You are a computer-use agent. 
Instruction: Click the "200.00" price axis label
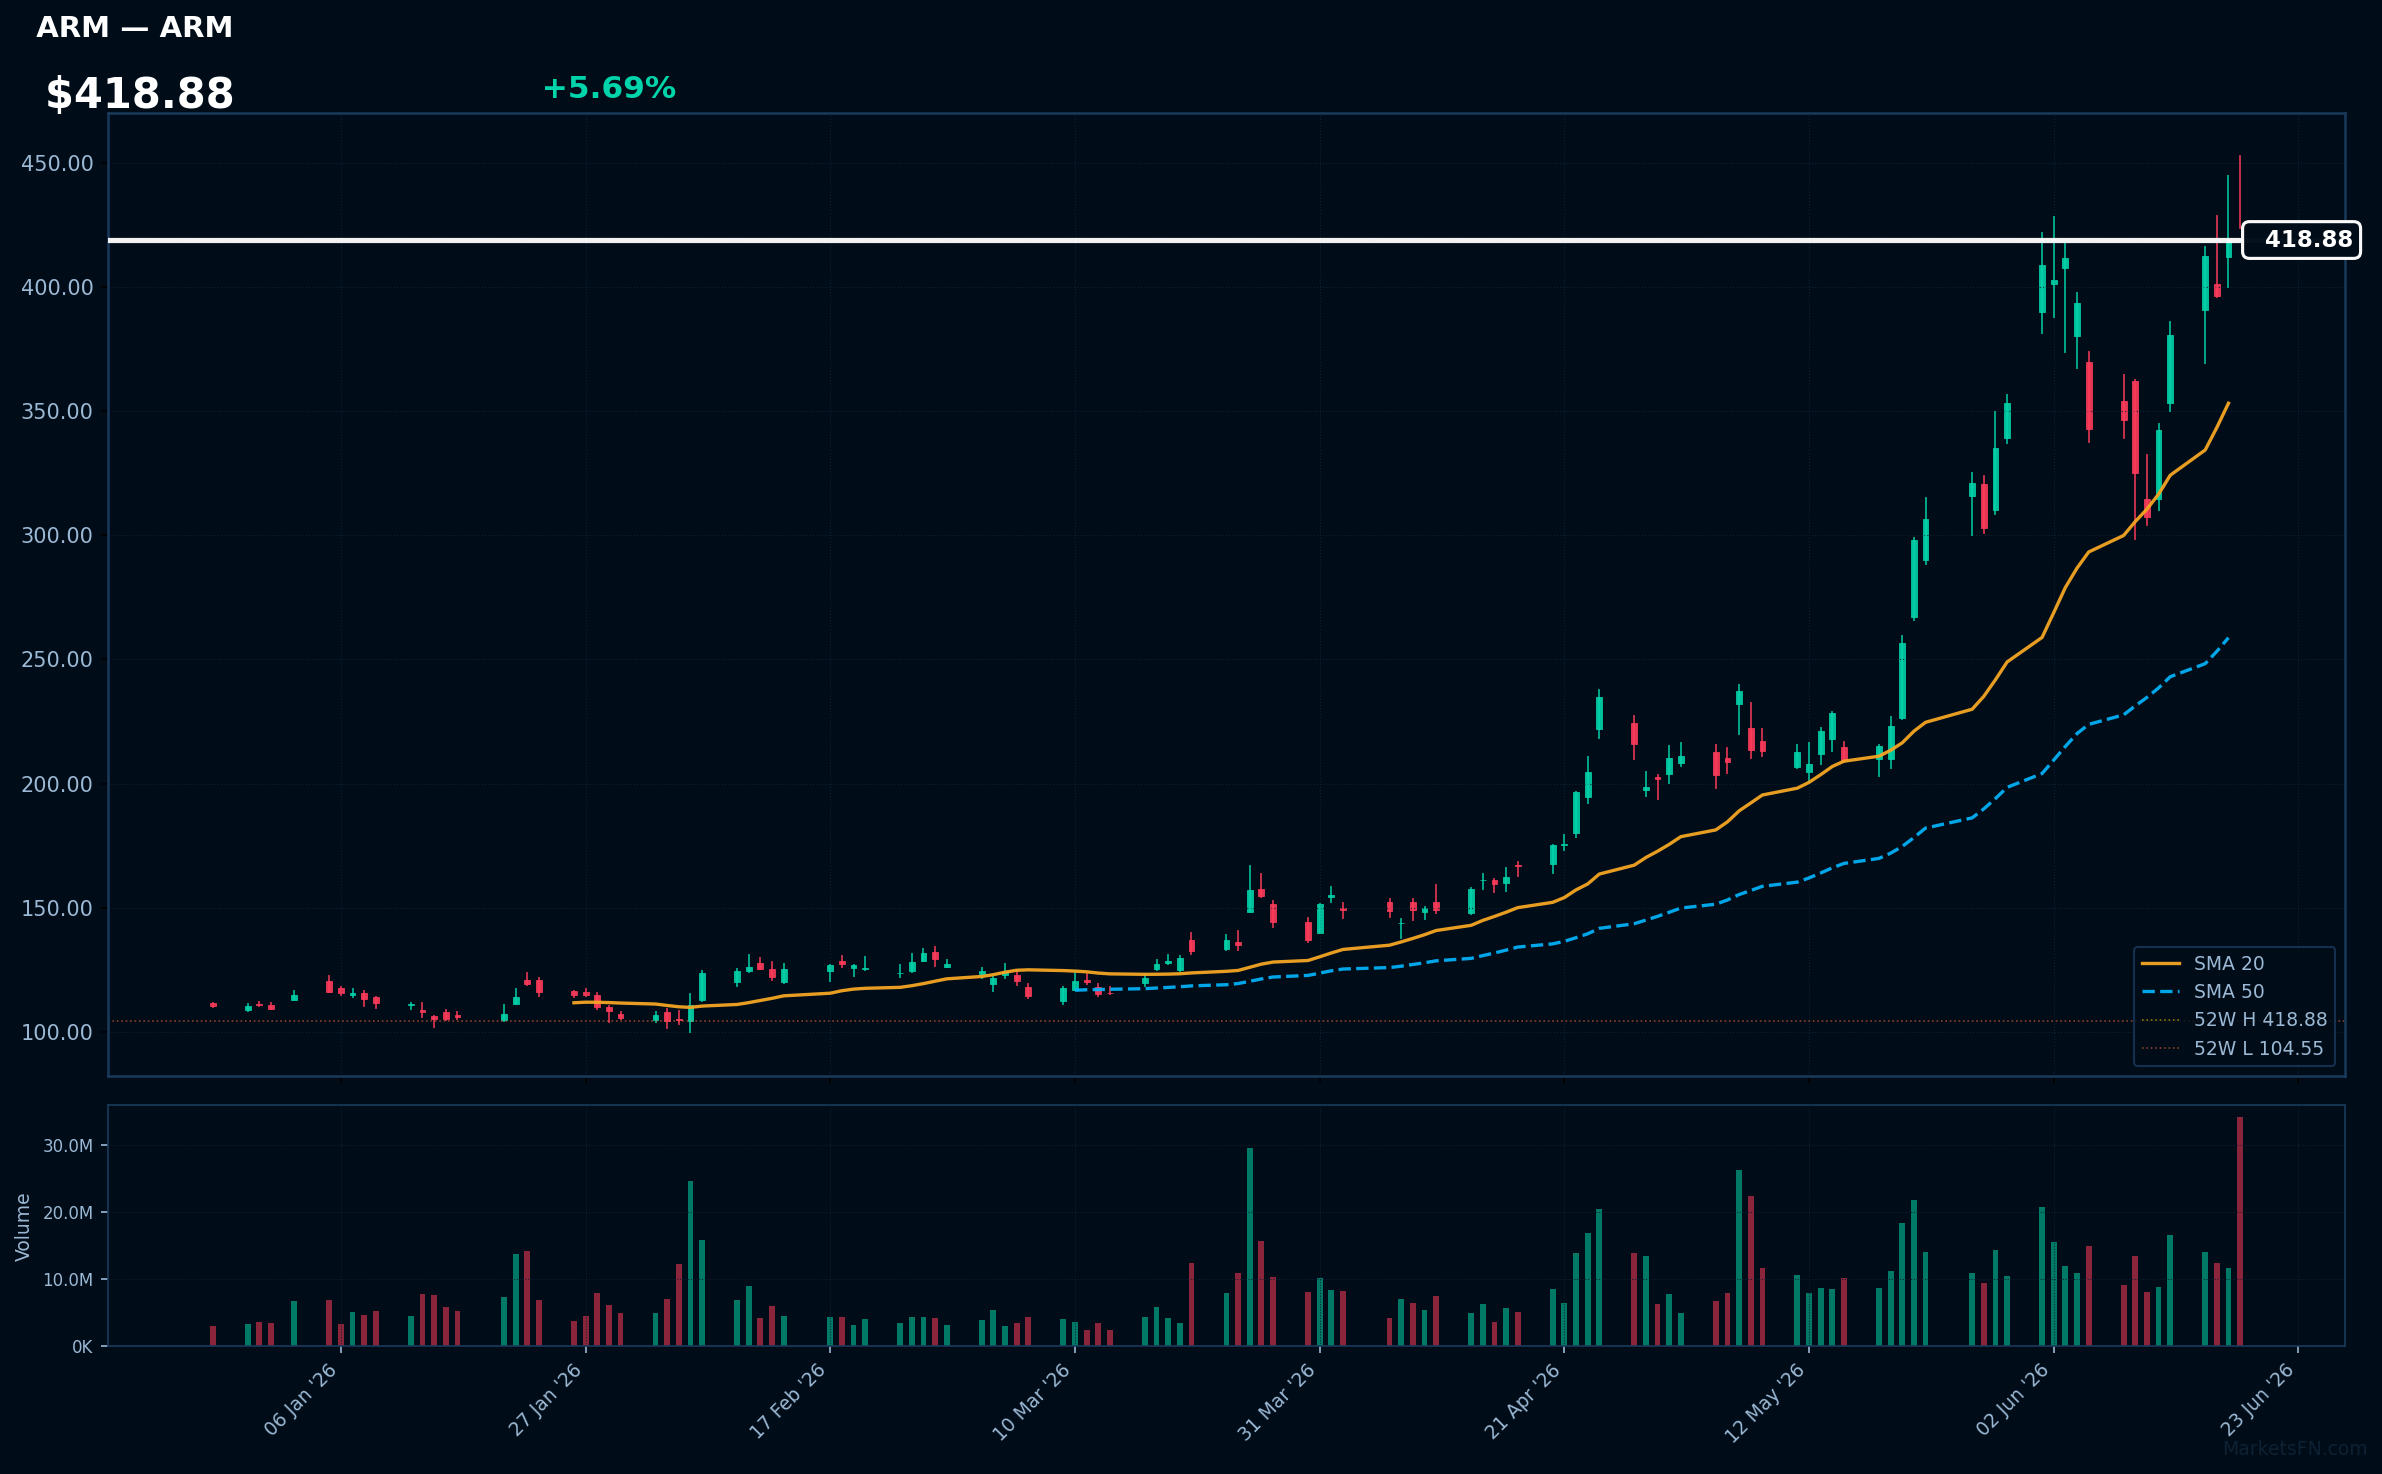[57, 784]
